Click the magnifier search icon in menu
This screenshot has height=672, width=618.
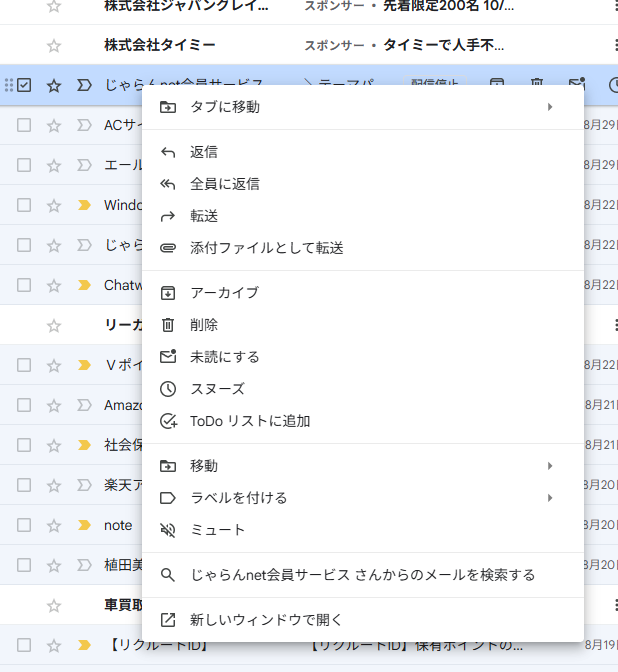click(x=168, y=575)
